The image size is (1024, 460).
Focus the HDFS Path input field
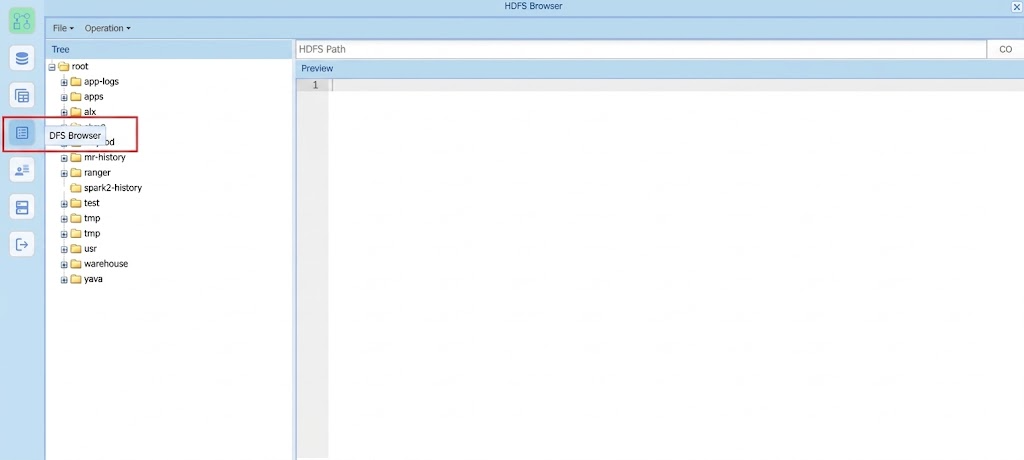(641, 50)
